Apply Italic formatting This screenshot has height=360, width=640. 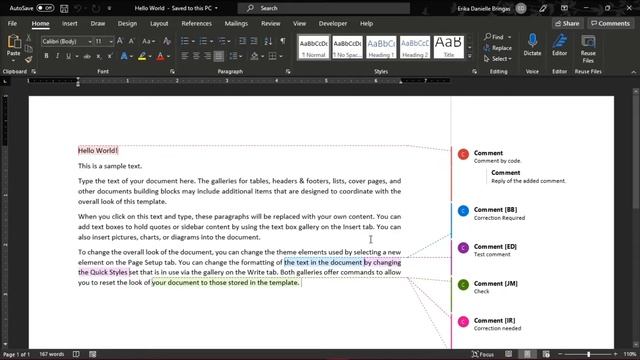pyautogui.click(x=57, y=56)
